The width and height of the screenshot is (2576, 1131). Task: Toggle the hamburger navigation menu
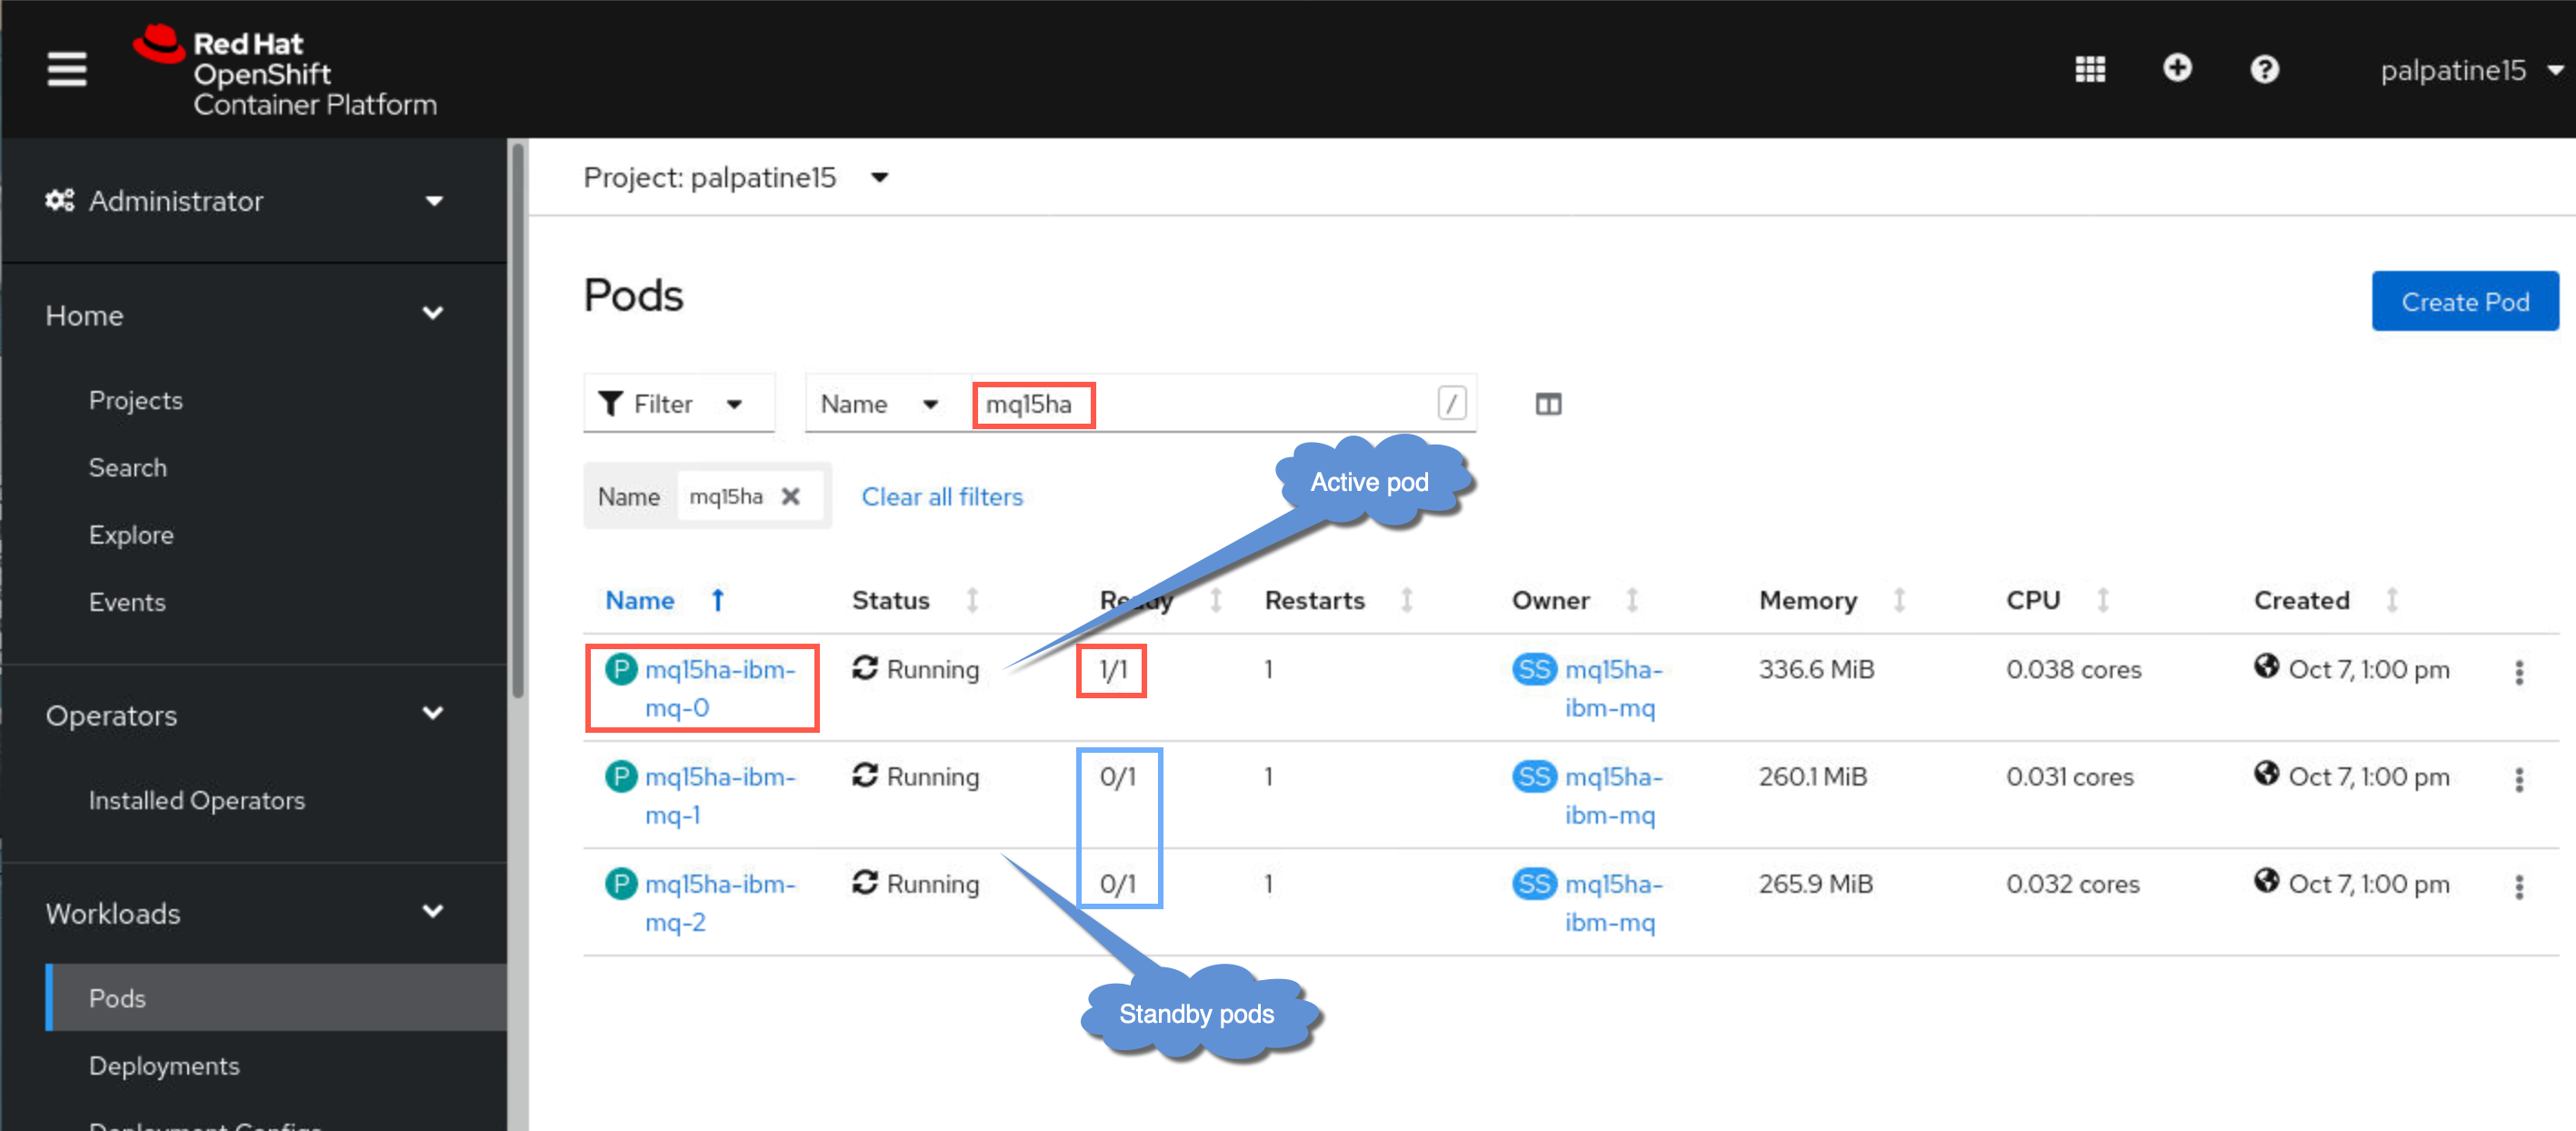tap(67, 69)
